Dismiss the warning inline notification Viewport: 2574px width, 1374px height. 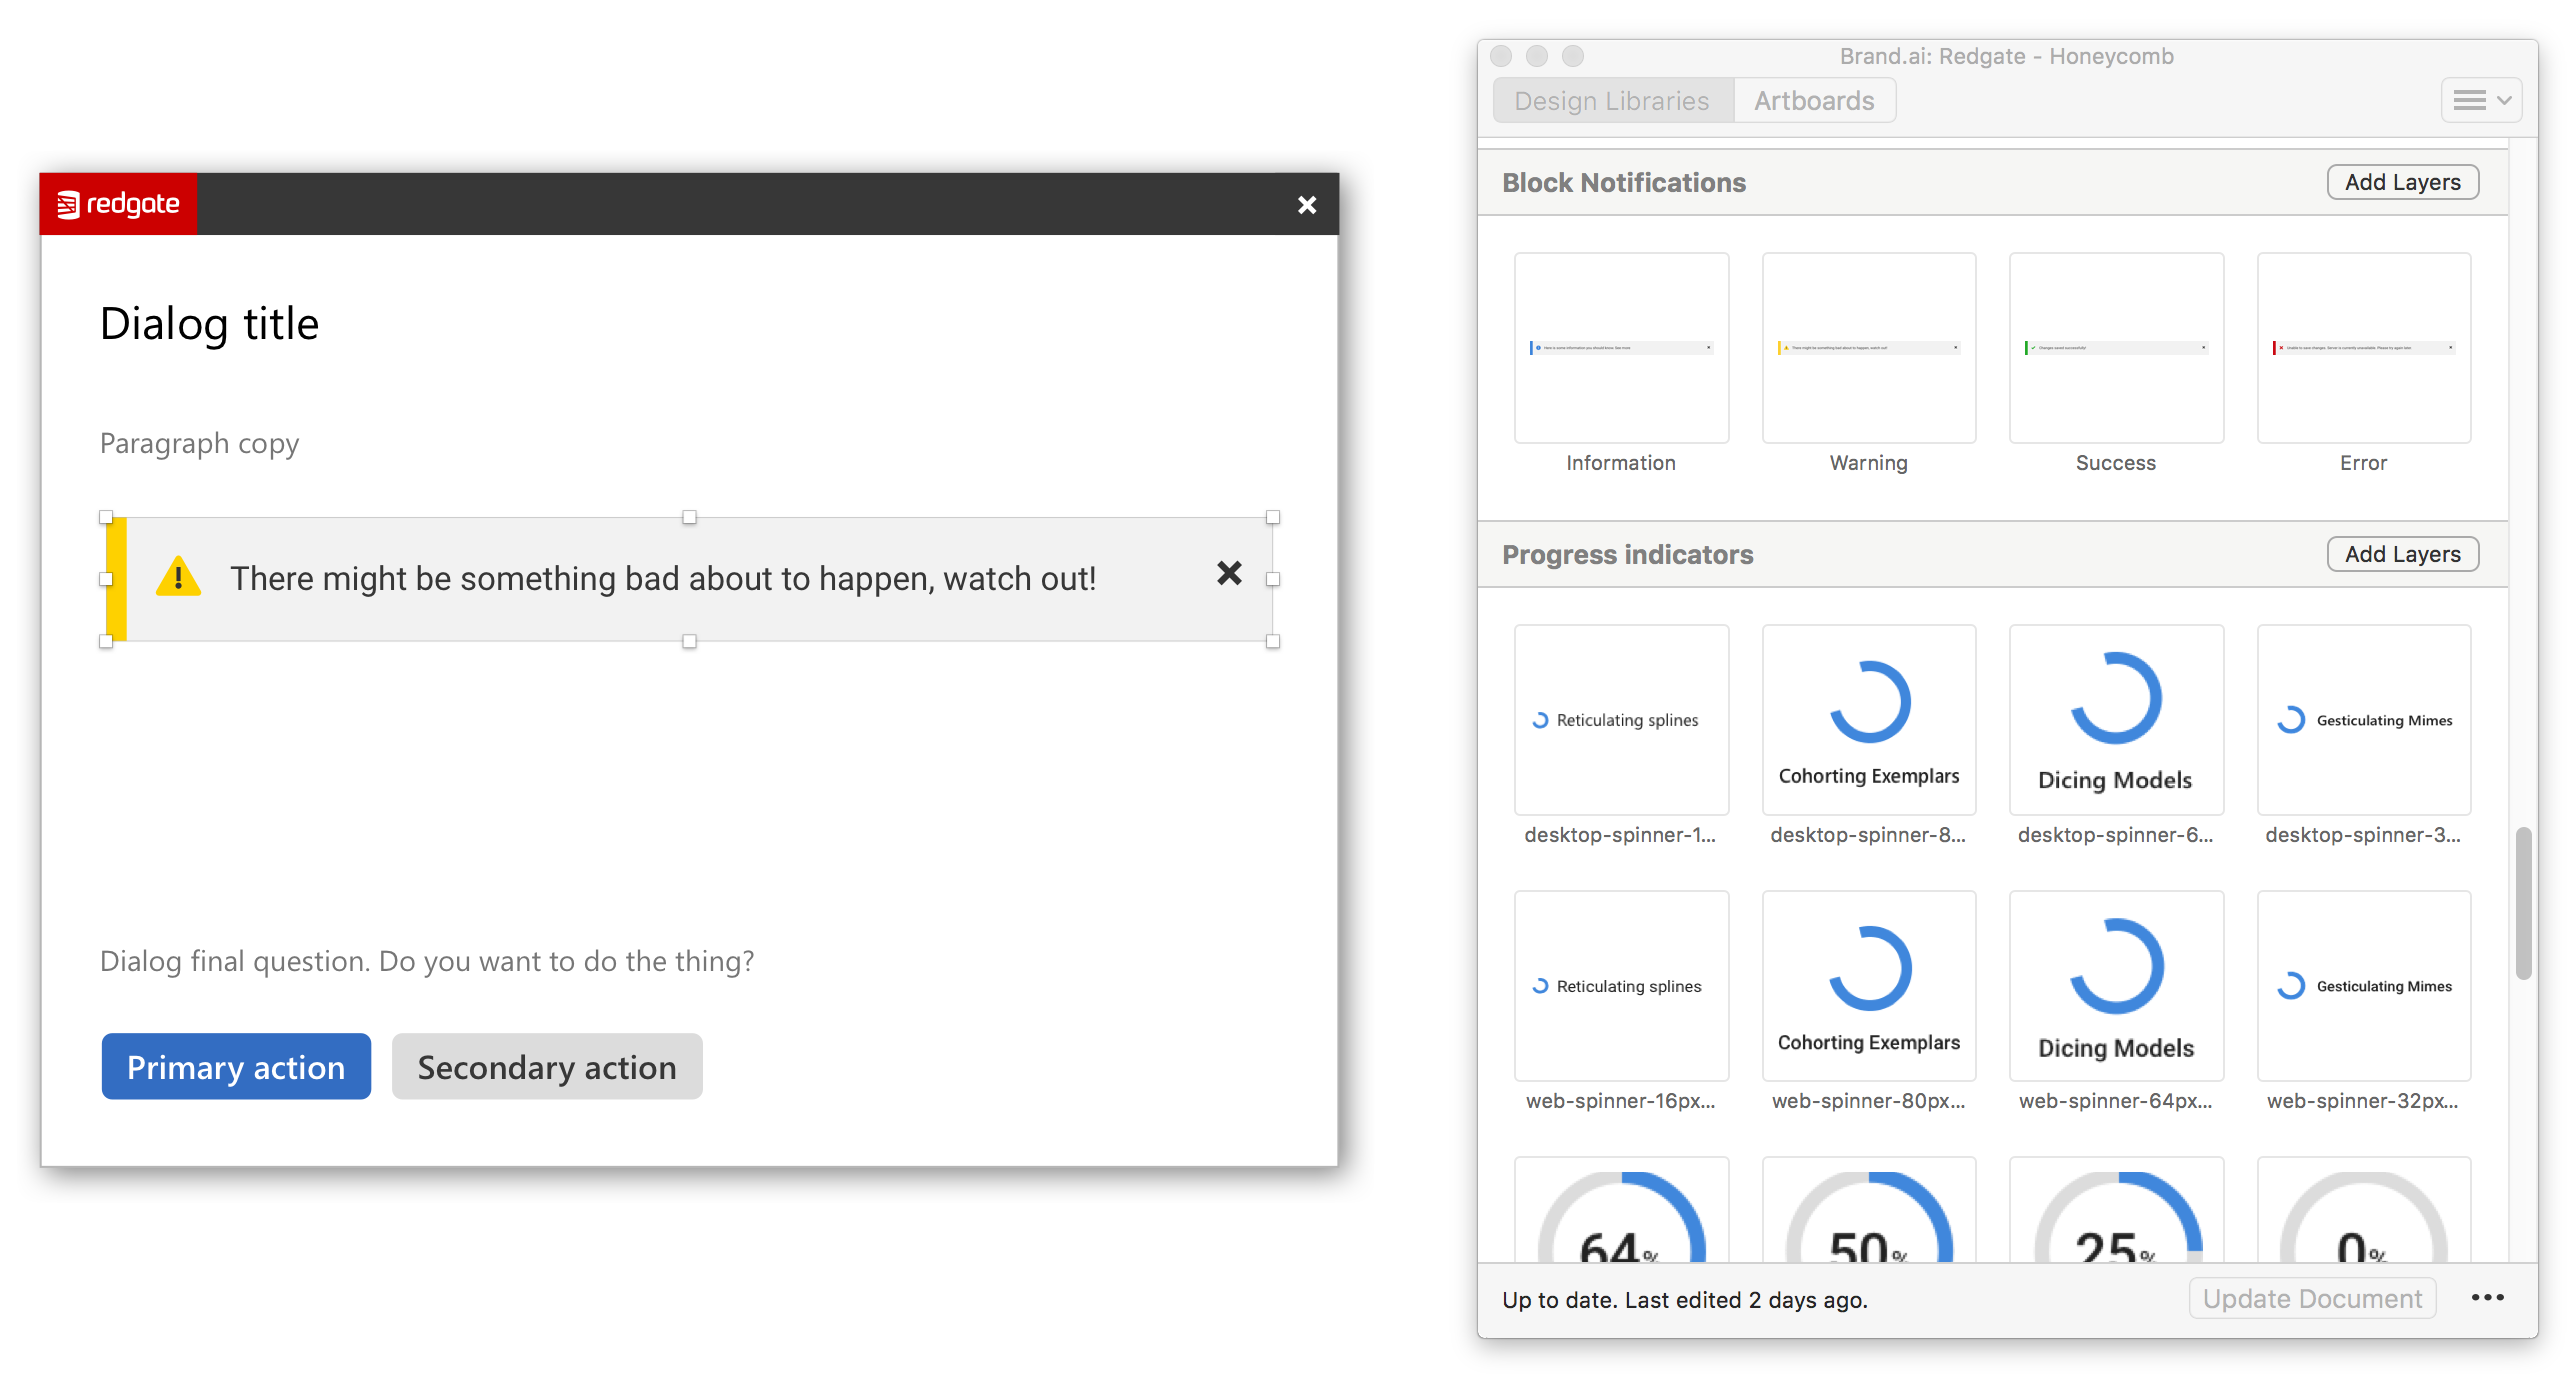(1229, 574)
